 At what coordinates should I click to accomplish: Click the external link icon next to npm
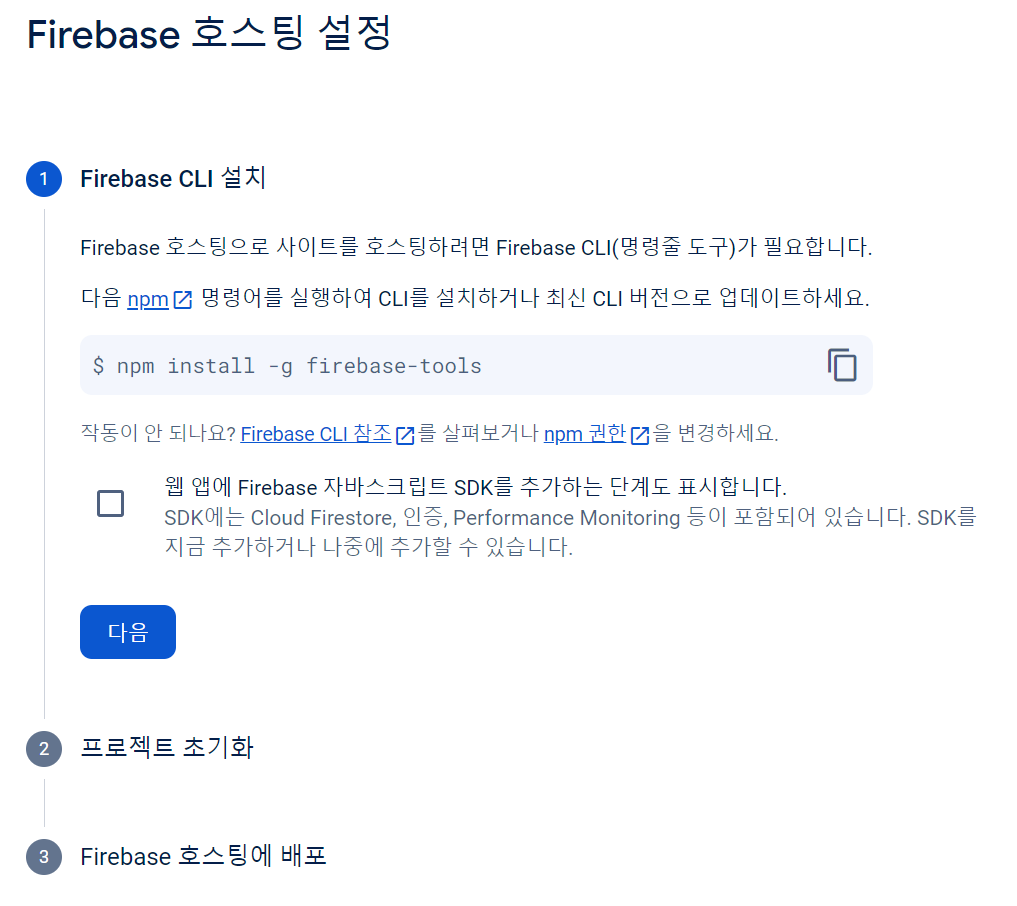coord(181,300)
